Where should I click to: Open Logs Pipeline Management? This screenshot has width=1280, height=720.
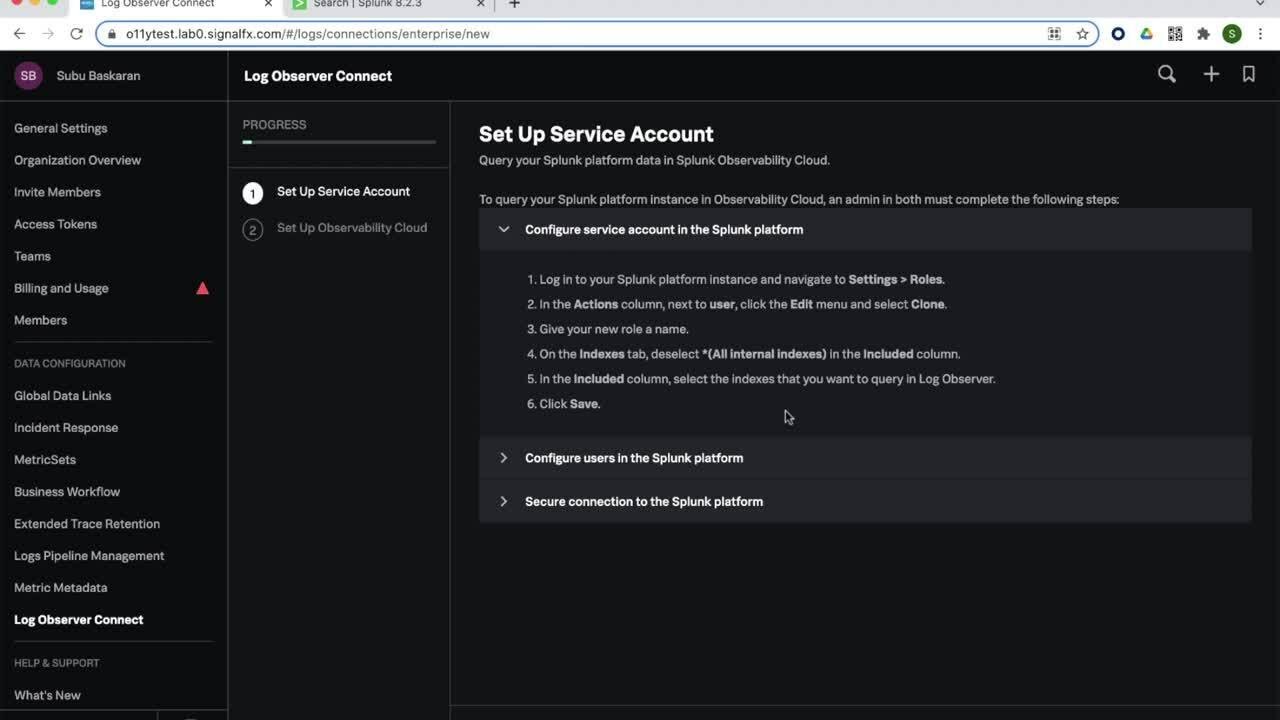89,555
